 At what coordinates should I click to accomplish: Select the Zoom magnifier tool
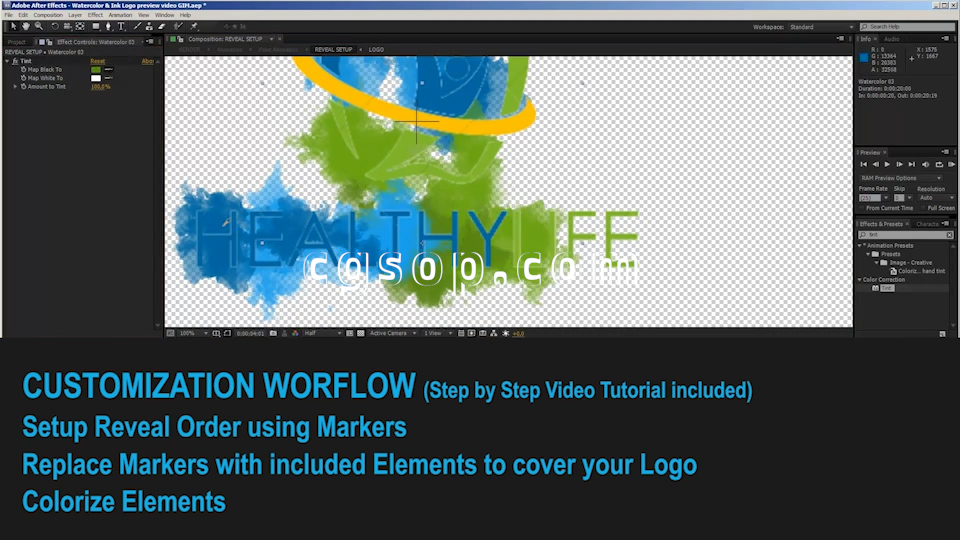click(x=39, y=26)
